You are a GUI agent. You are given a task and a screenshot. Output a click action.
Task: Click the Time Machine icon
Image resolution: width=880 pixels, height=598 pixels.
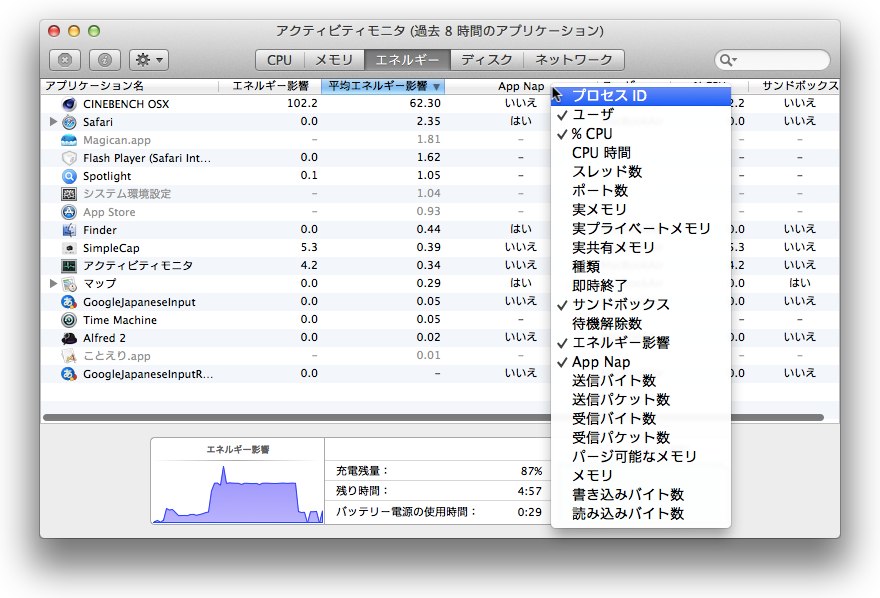(69, 320)
